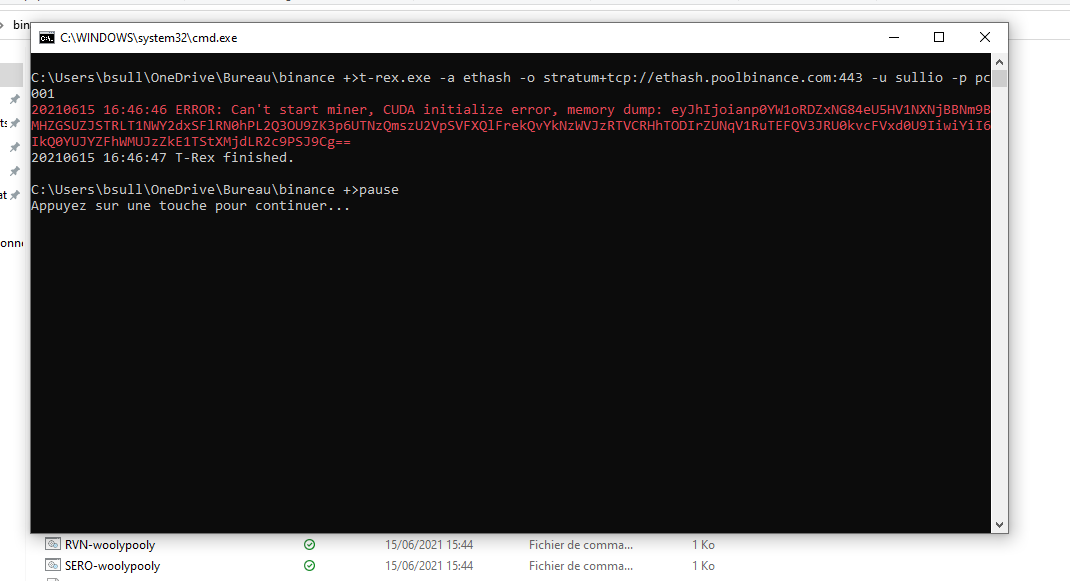Click the RVN-woolypooly batch file icon
The height and width of the screenshot is (581, 1070).
click(53, 545)
